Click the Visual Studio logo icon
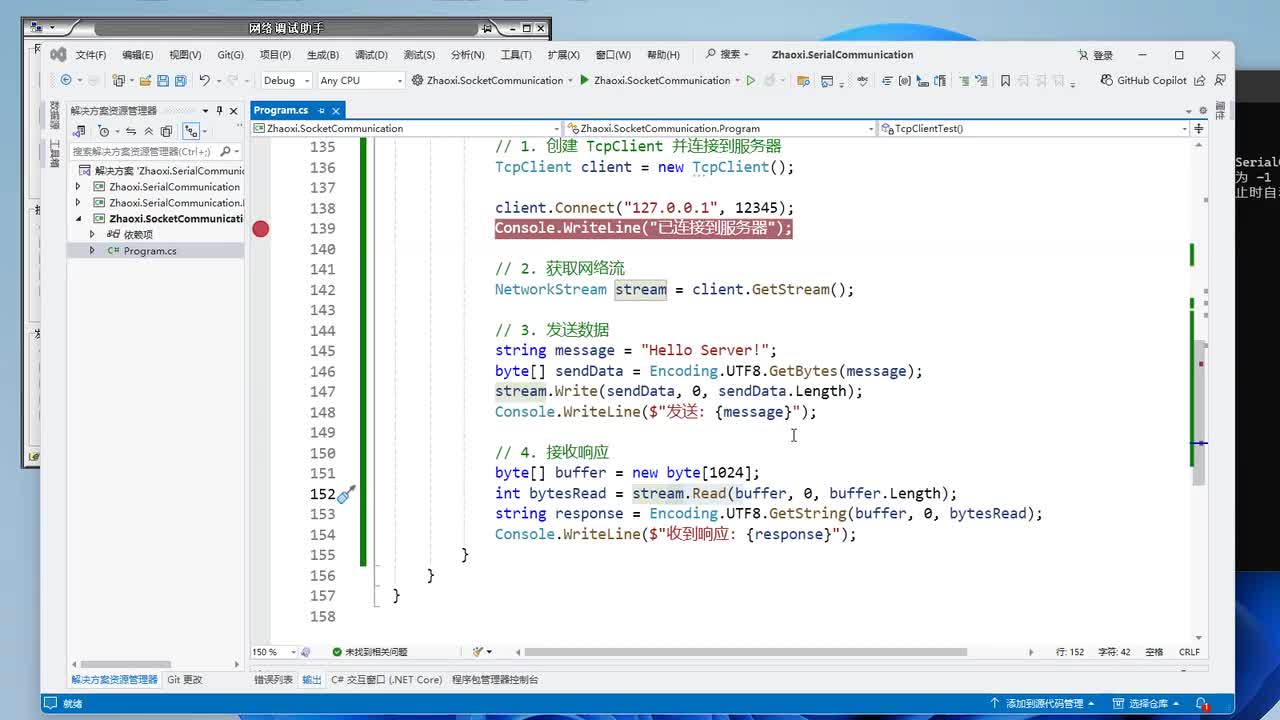The width and height of the screenshot is (1280, 720). 58,55
